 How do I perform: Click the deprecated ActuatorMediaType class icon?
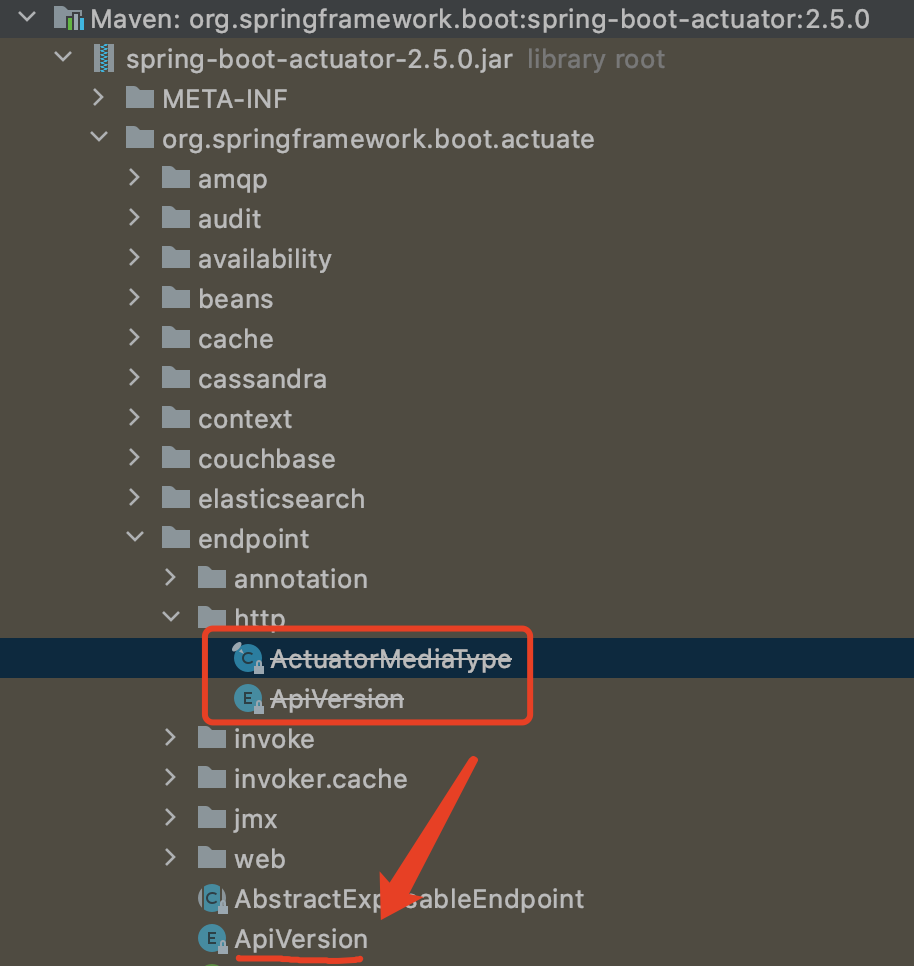pos(248,658)
